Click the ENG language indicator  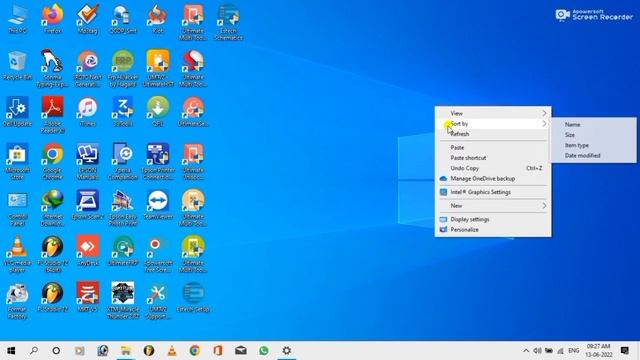(573, 351)
